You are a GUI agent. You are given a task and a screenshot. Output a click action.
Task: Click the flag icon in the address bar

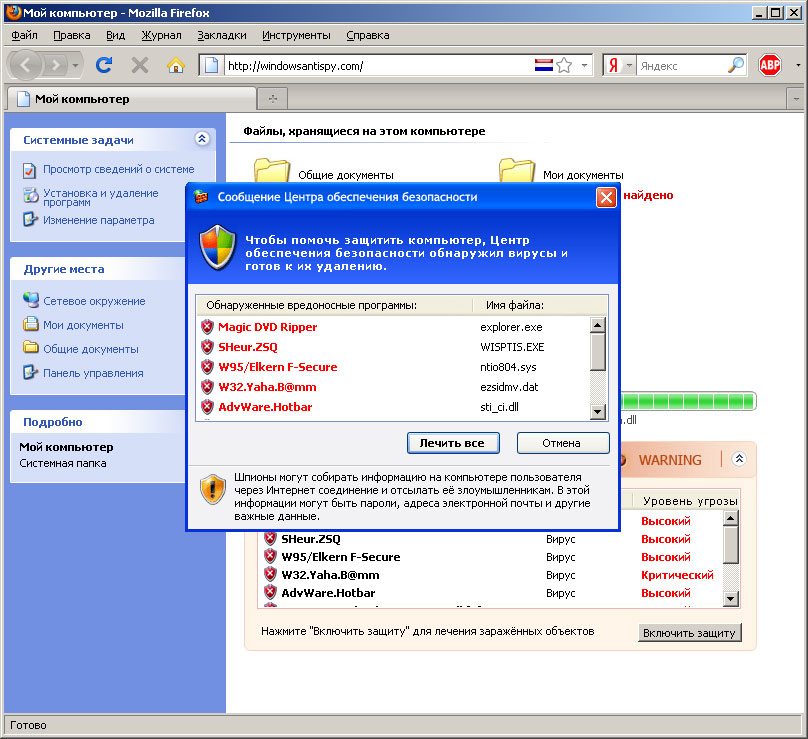click(x=544, y=65)
